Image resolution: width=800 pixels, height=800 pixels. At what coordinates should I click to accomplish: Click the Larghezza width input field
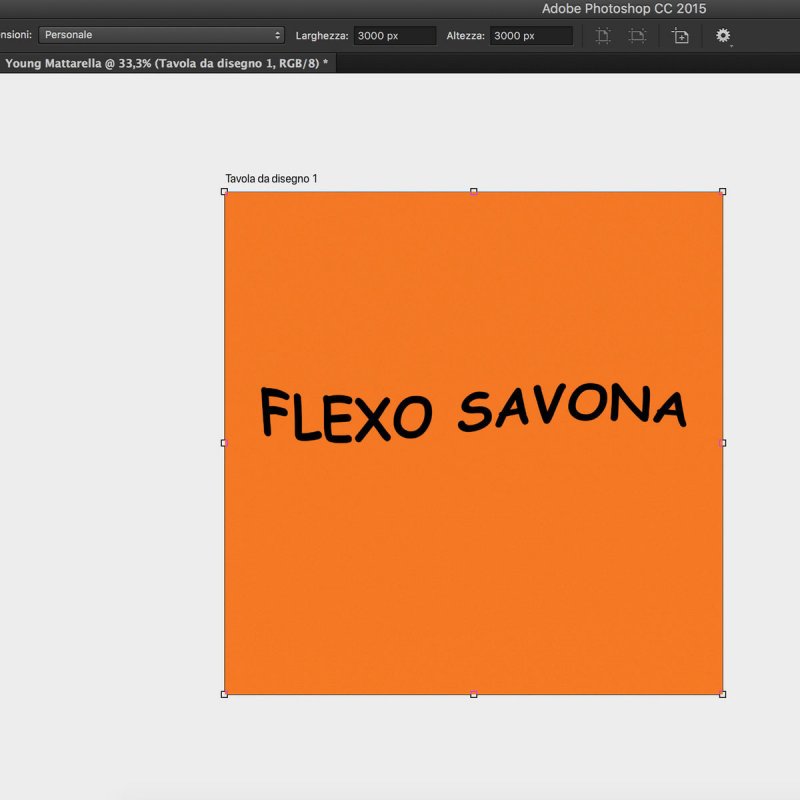[x=394, y=36]
